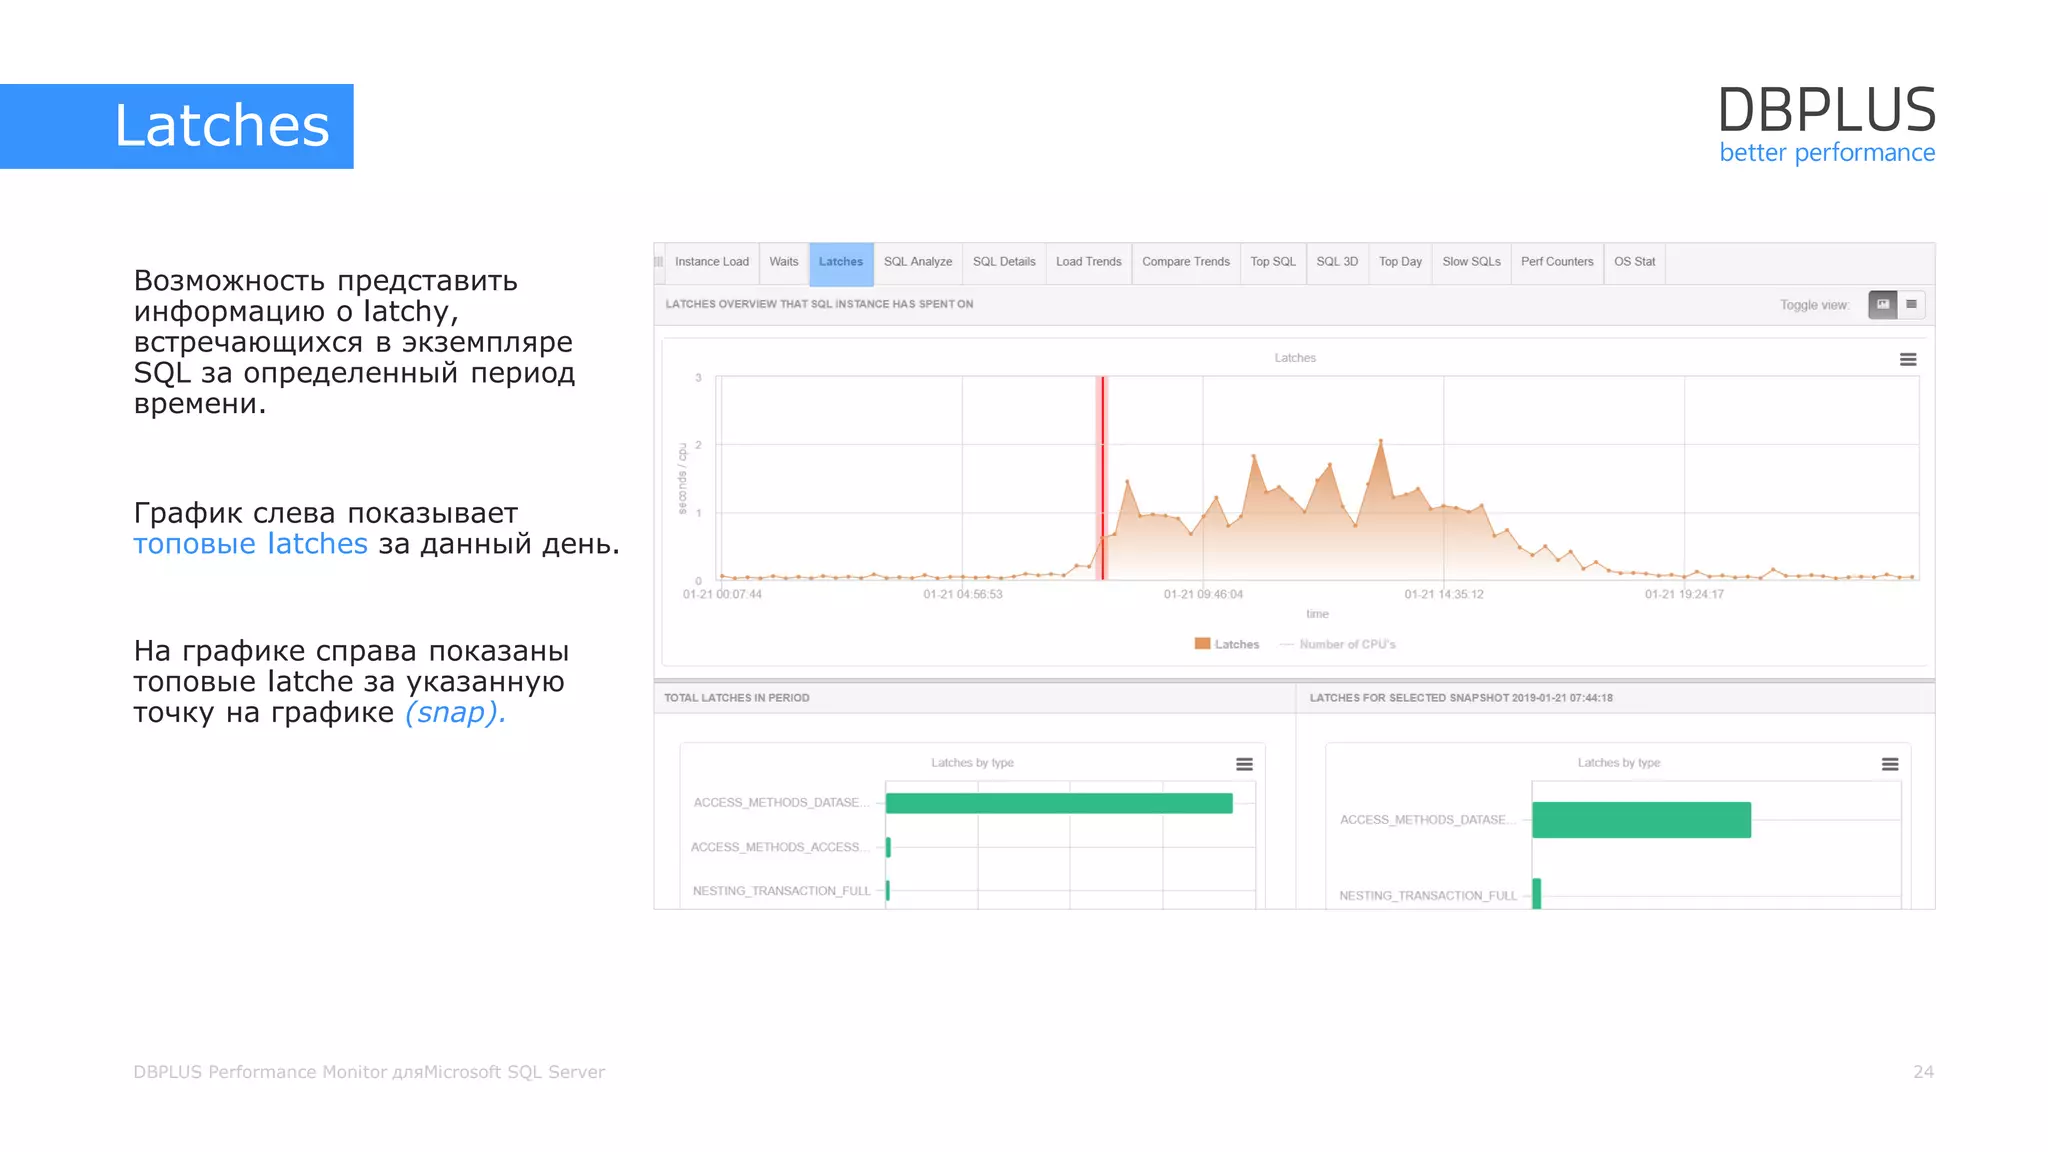Screen dimensions: 2048x1152
Task: Click the 01-21 00:07:44 time axis label
Action: 722,594
